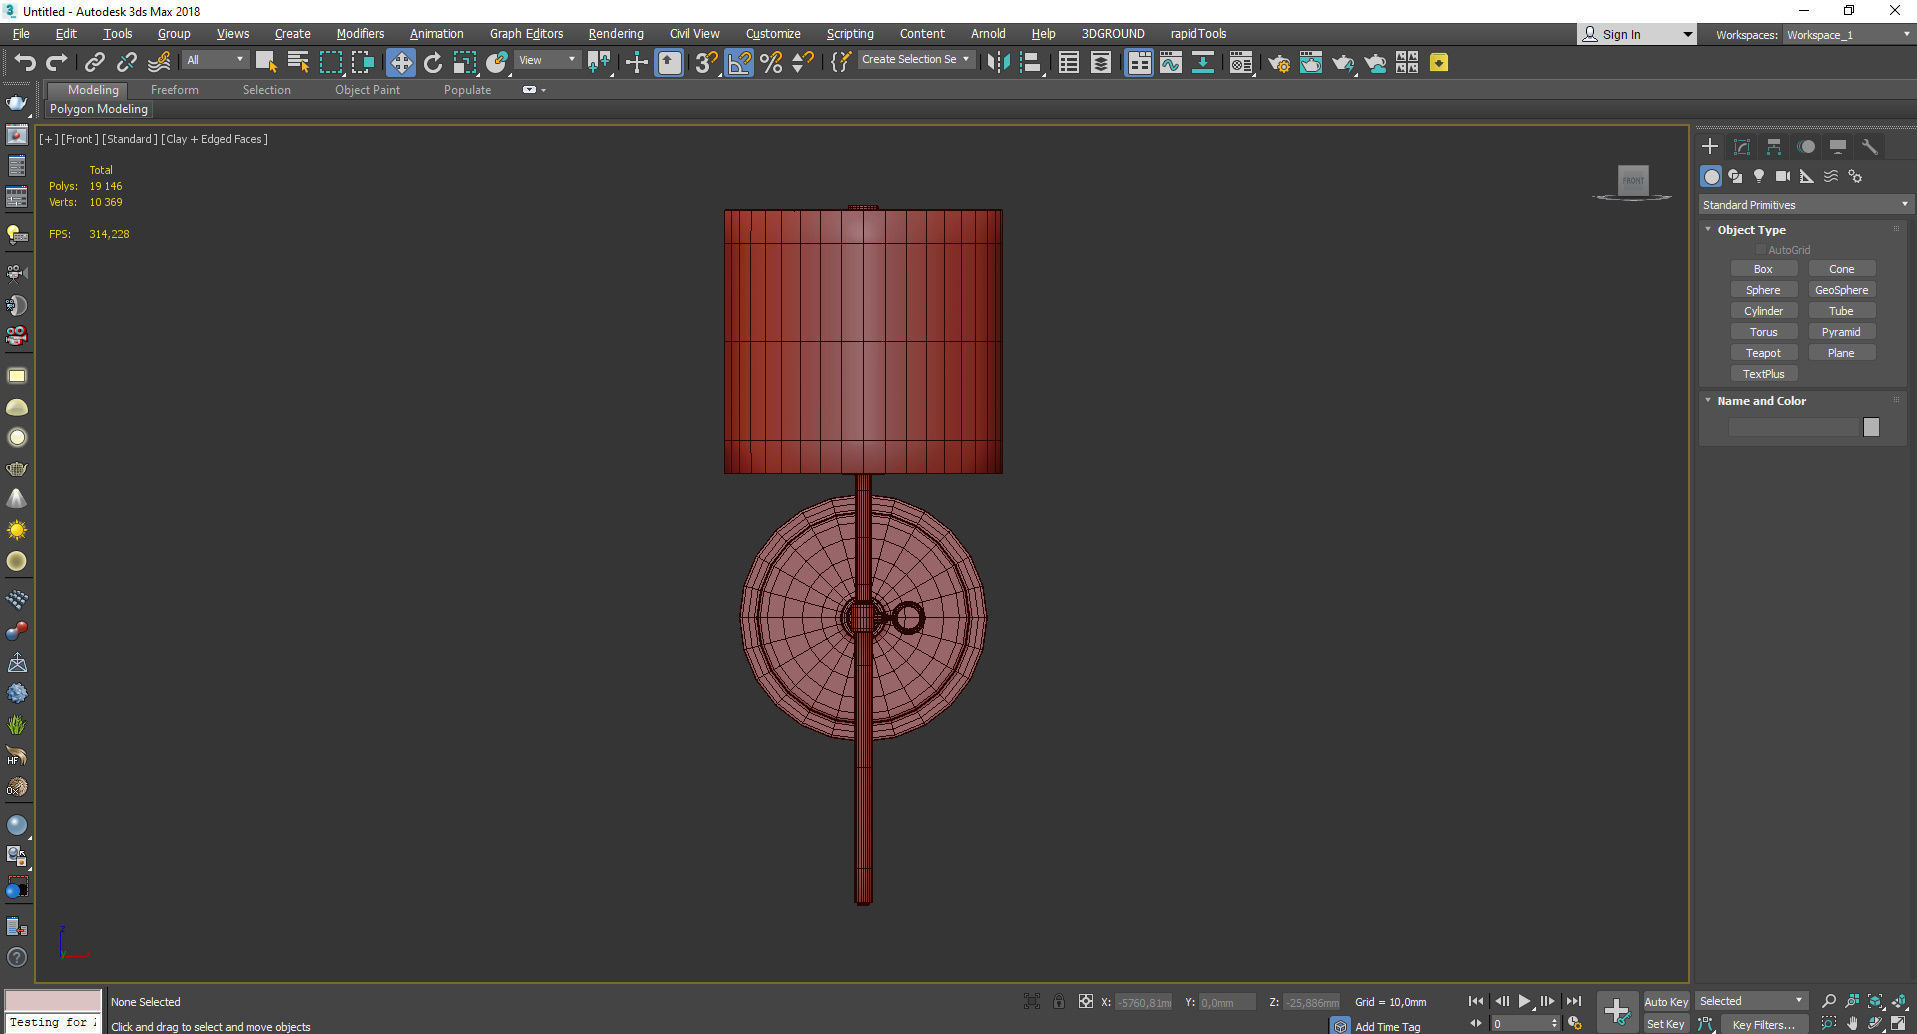
Task: Create a Cylinder primitive
Action: 1763,311
